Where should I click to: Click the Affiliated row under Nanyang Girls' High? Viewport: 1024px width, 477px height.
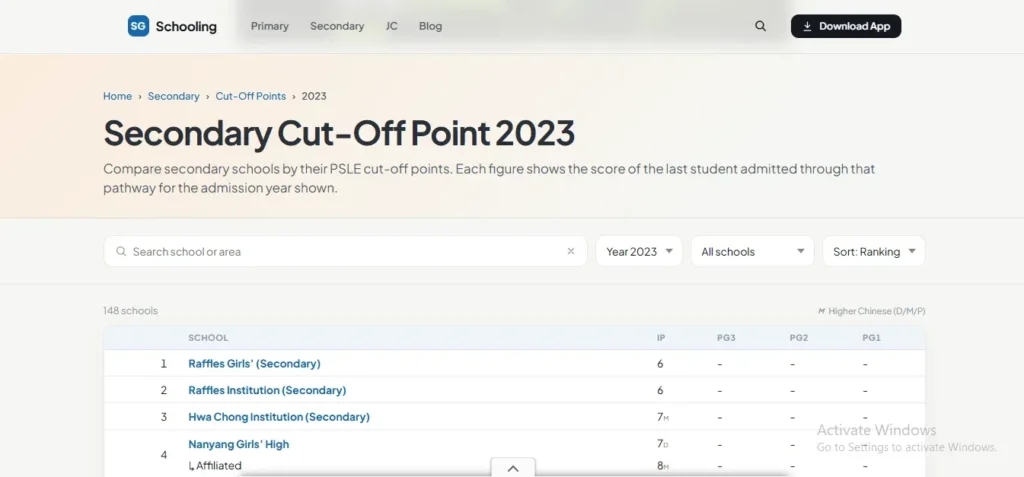(215, 466)
